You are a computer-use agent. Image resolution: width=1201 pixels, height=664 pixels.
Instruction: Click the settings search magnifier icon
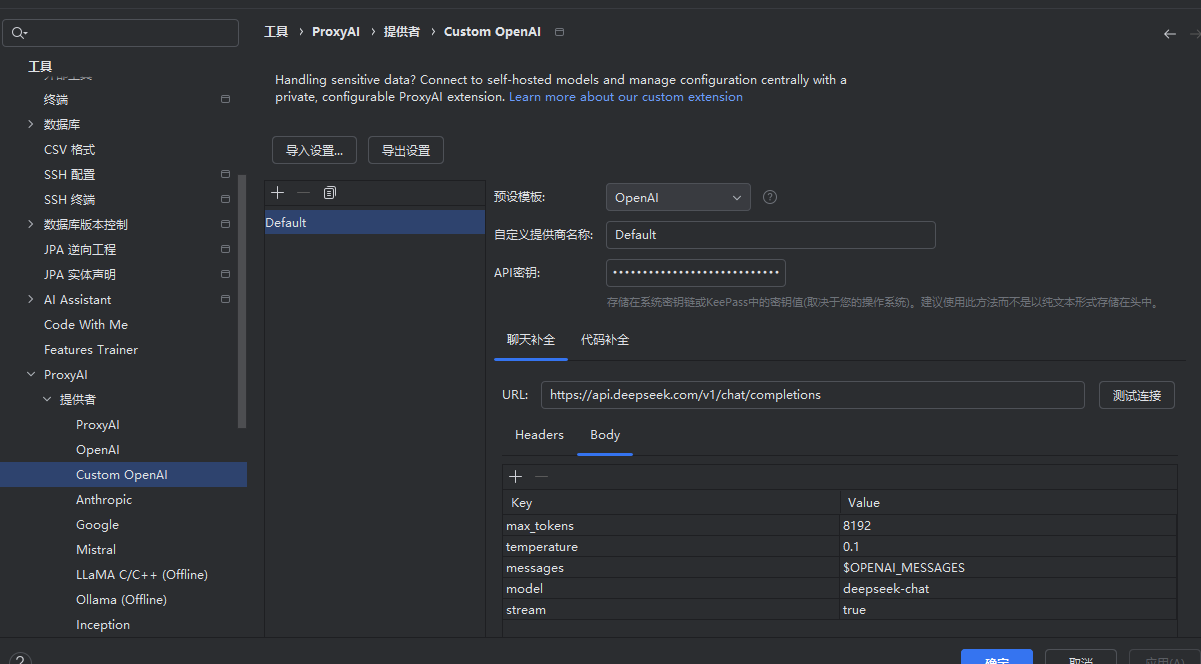[x=19, y=33]
